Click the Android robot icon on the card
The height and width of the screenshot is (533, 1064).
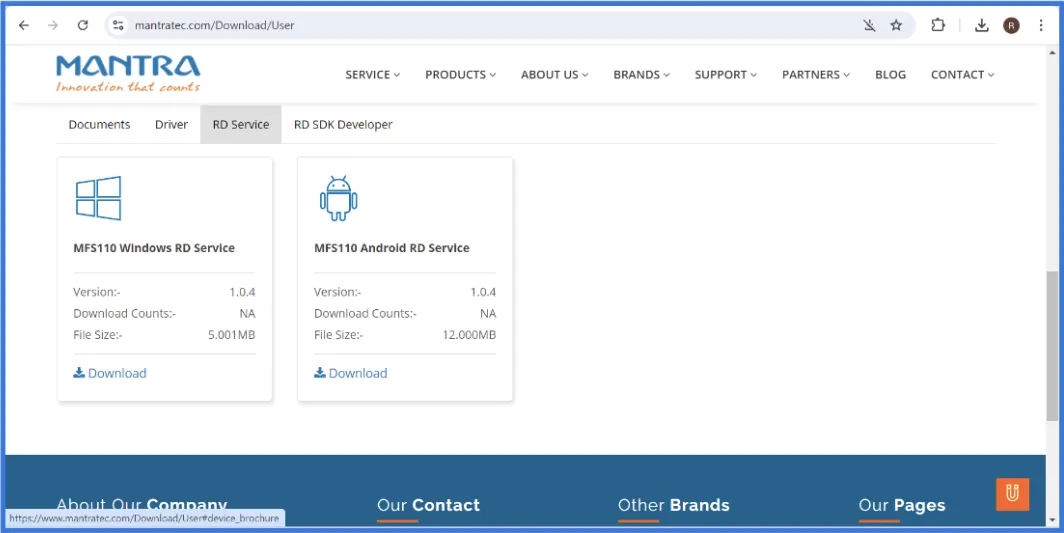(339, 198)
